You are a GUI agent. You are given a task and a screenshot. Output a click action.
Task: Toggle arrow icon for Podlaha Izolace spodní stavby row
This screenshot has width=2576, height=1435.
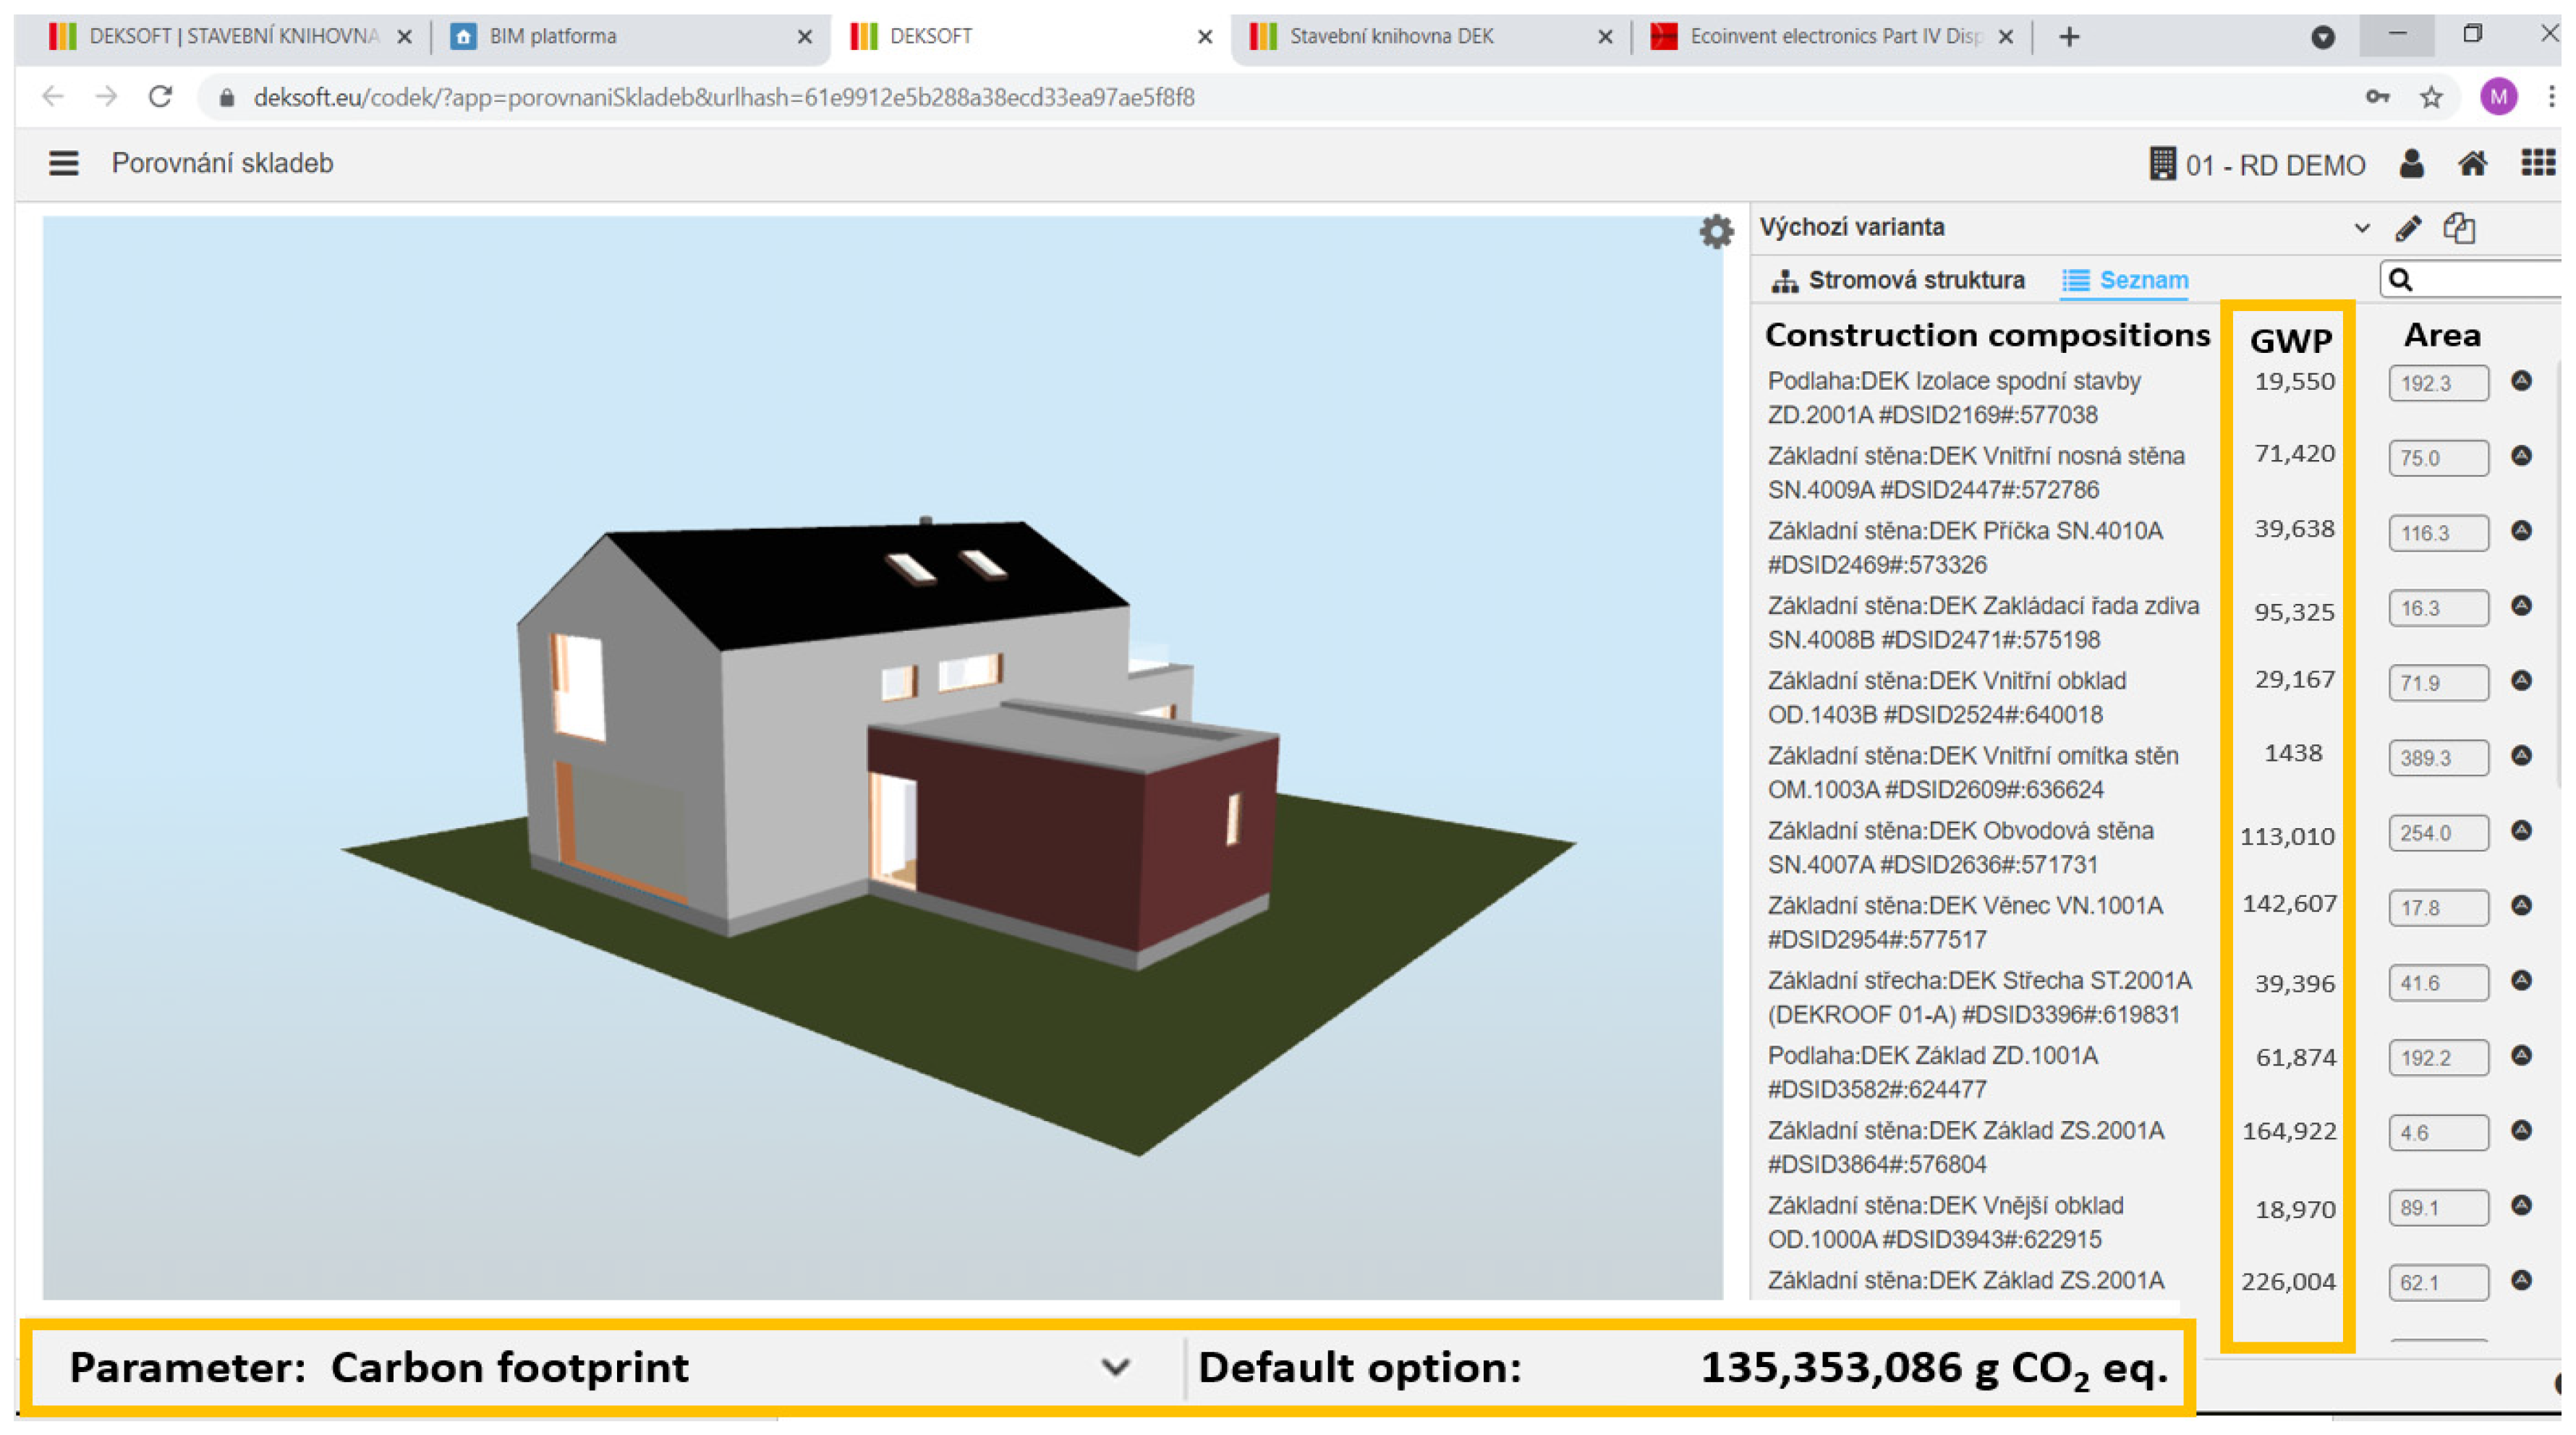click(x=2521, y=381)
